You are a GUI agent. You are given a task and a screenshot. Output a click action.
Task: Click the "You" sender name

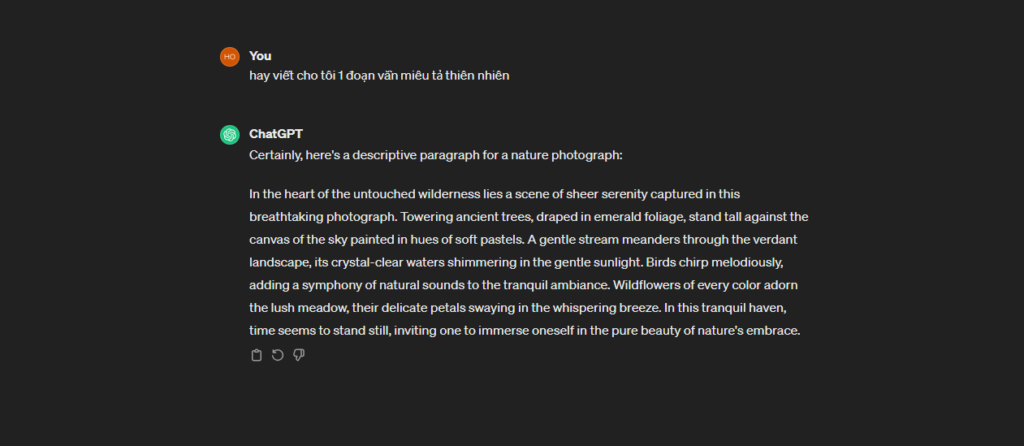pyautogui.click(x=260, y=56)
